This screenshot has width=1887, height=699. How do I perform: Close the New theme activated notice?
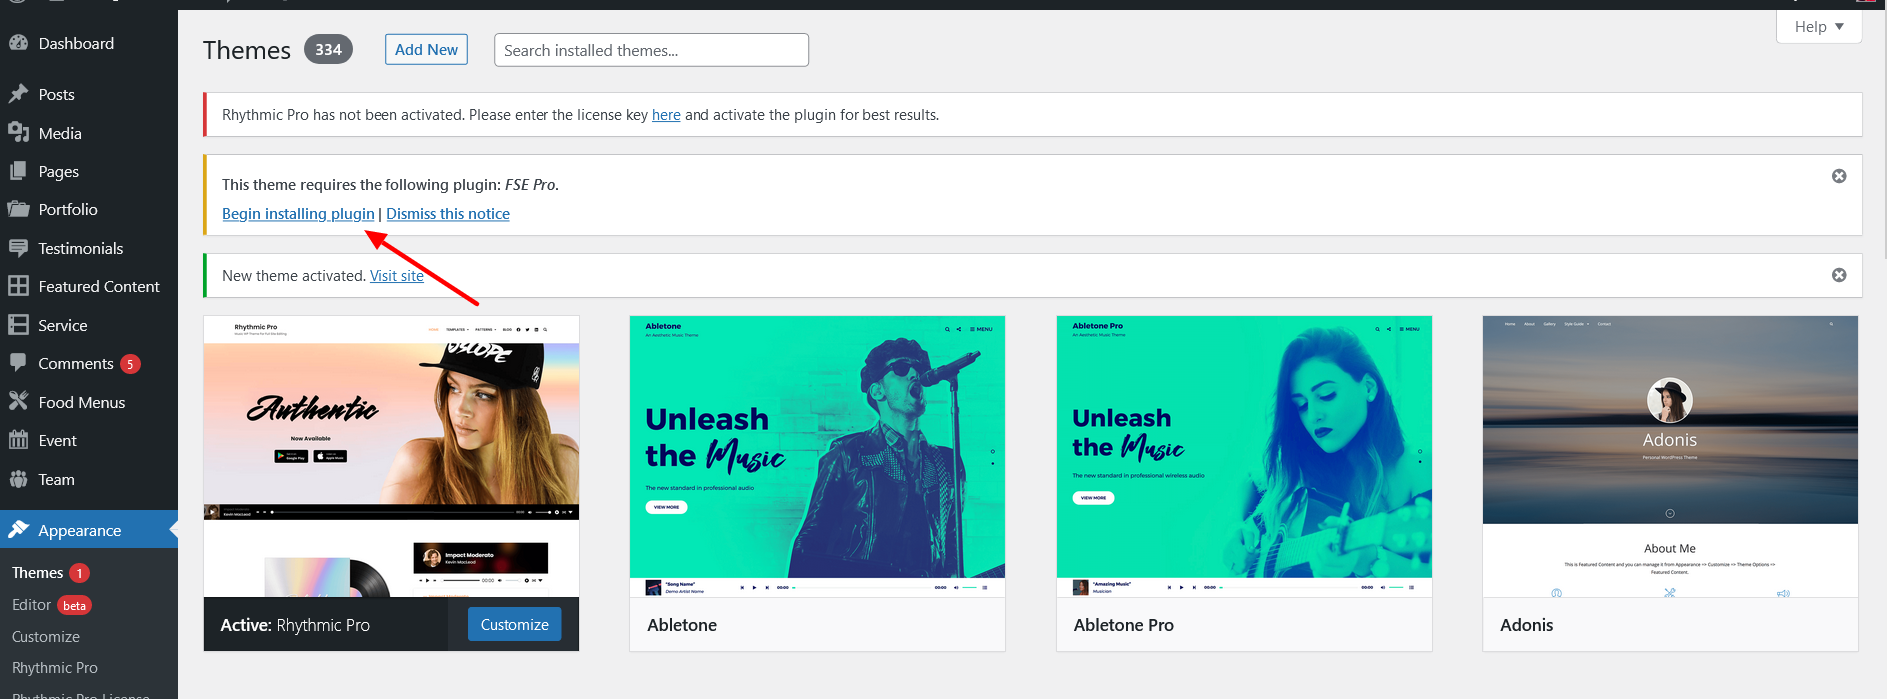point(1838,275)
